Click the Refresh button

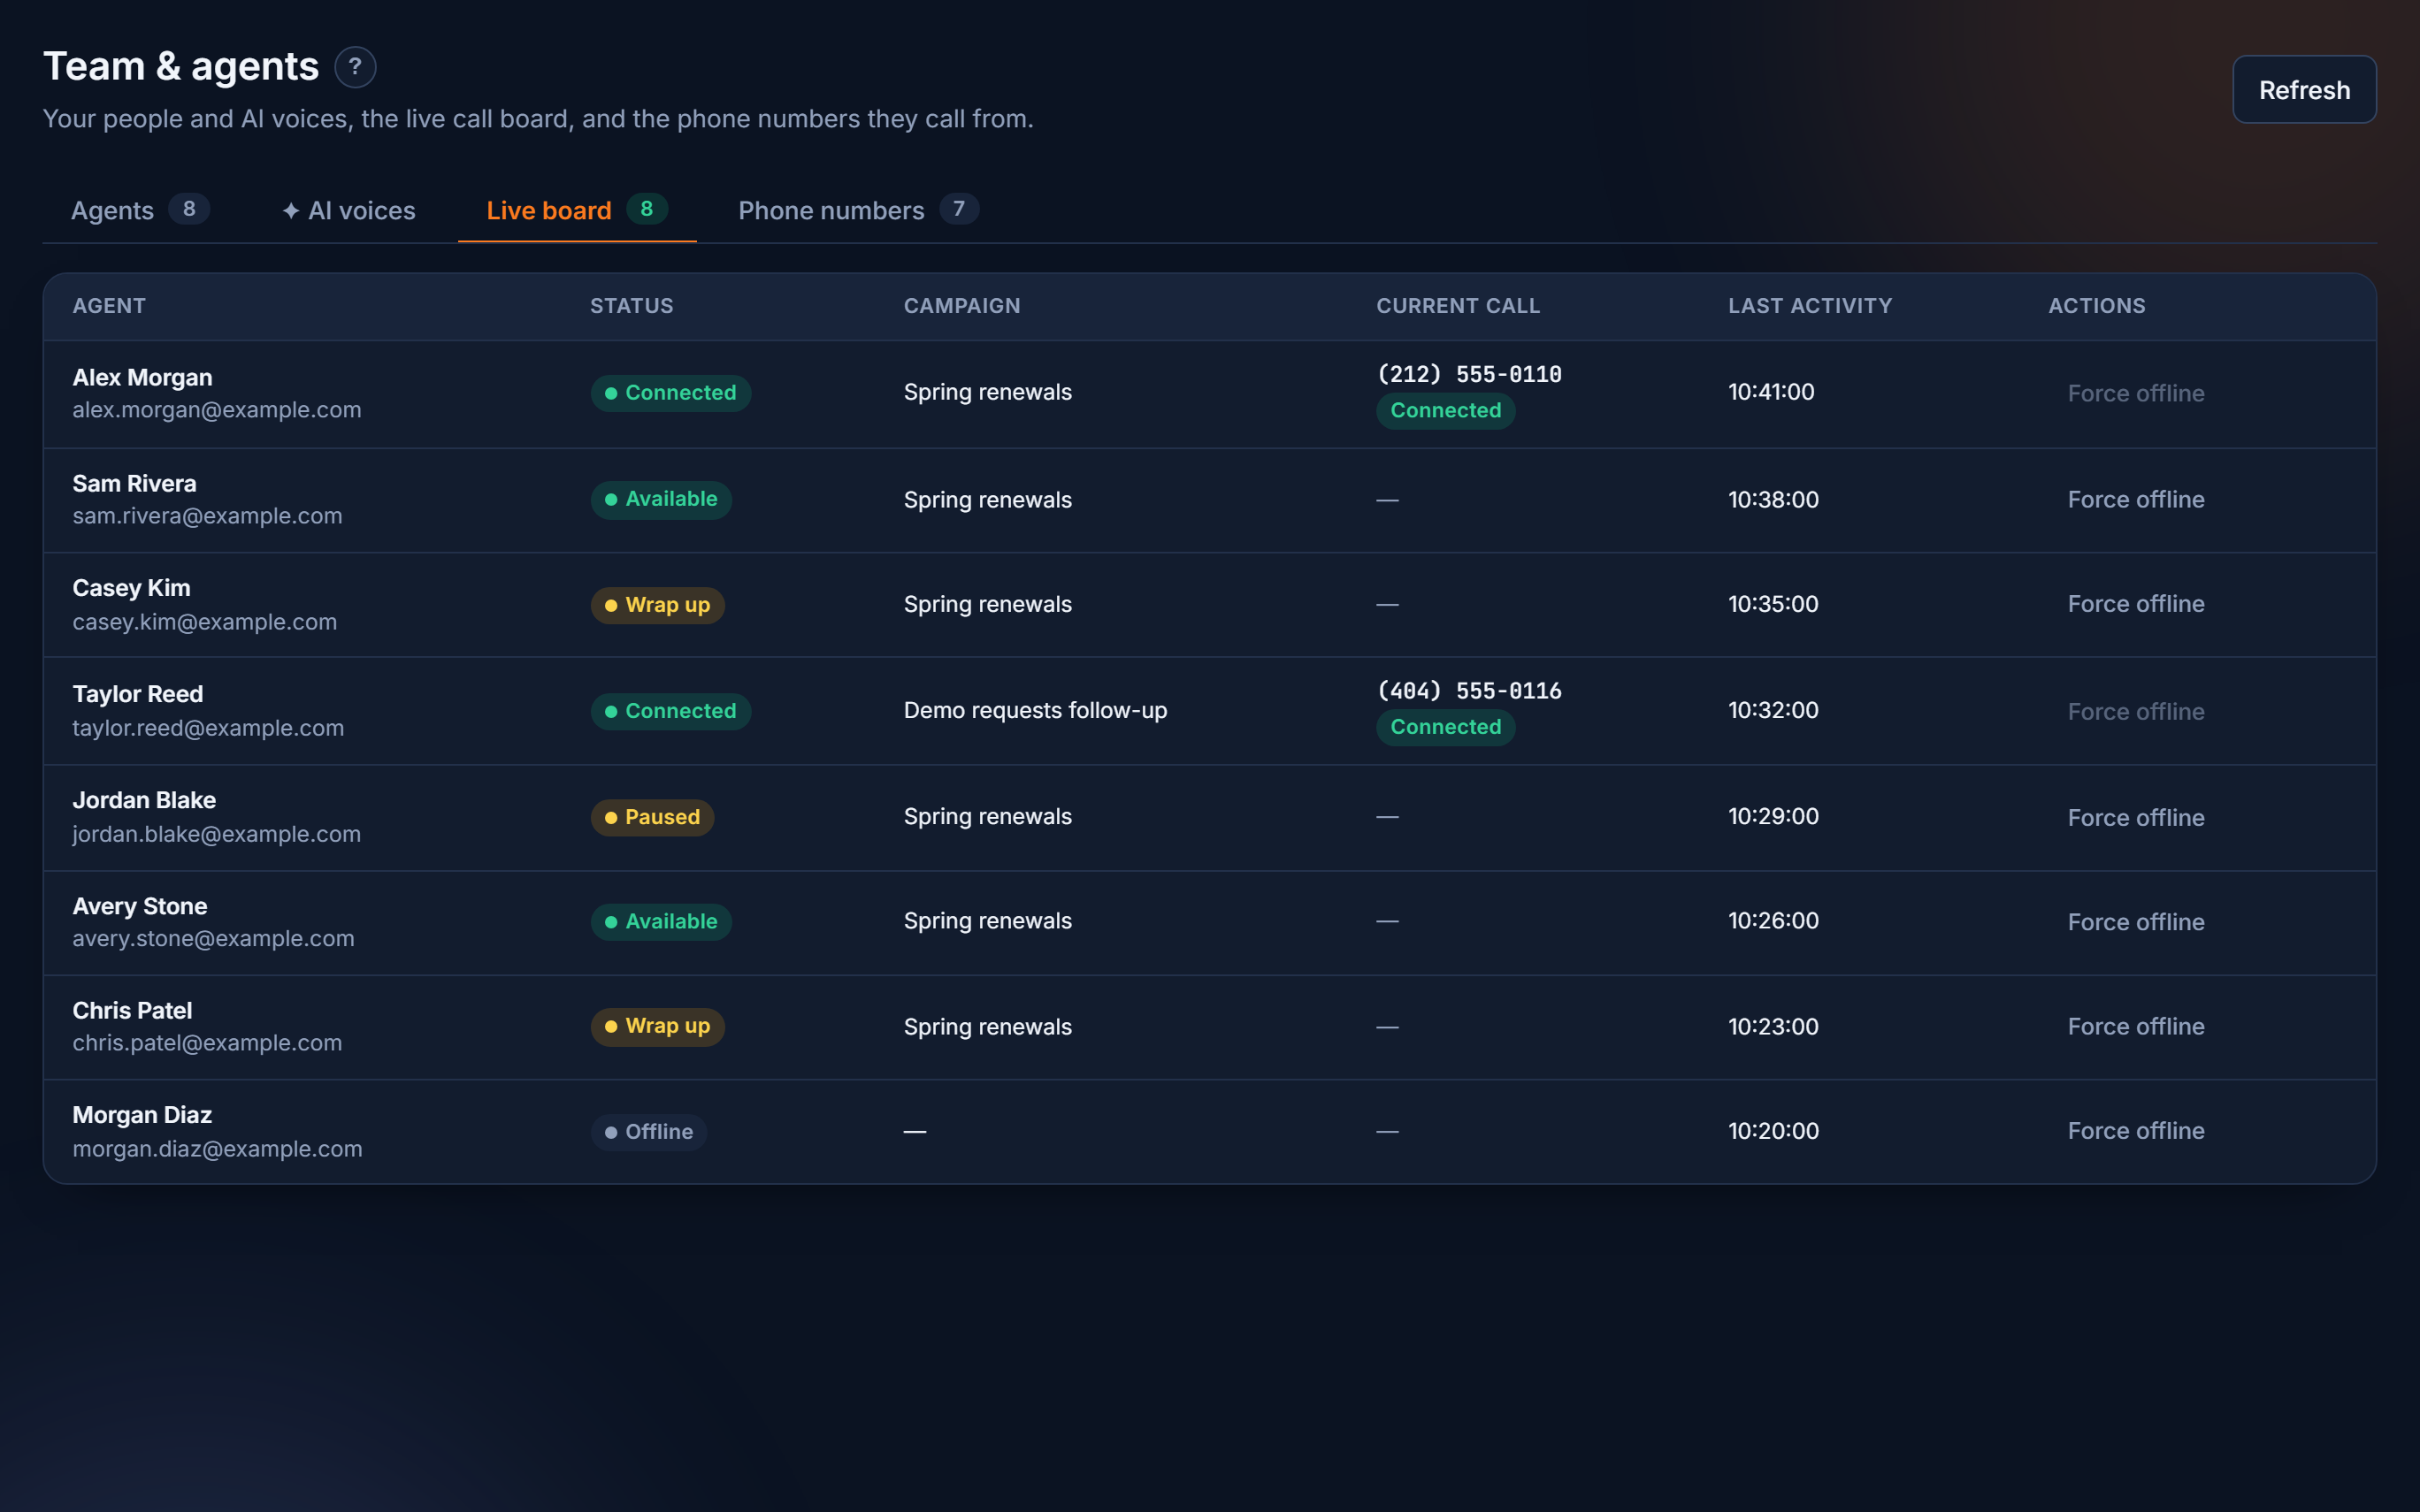(x=2304, y=90)
